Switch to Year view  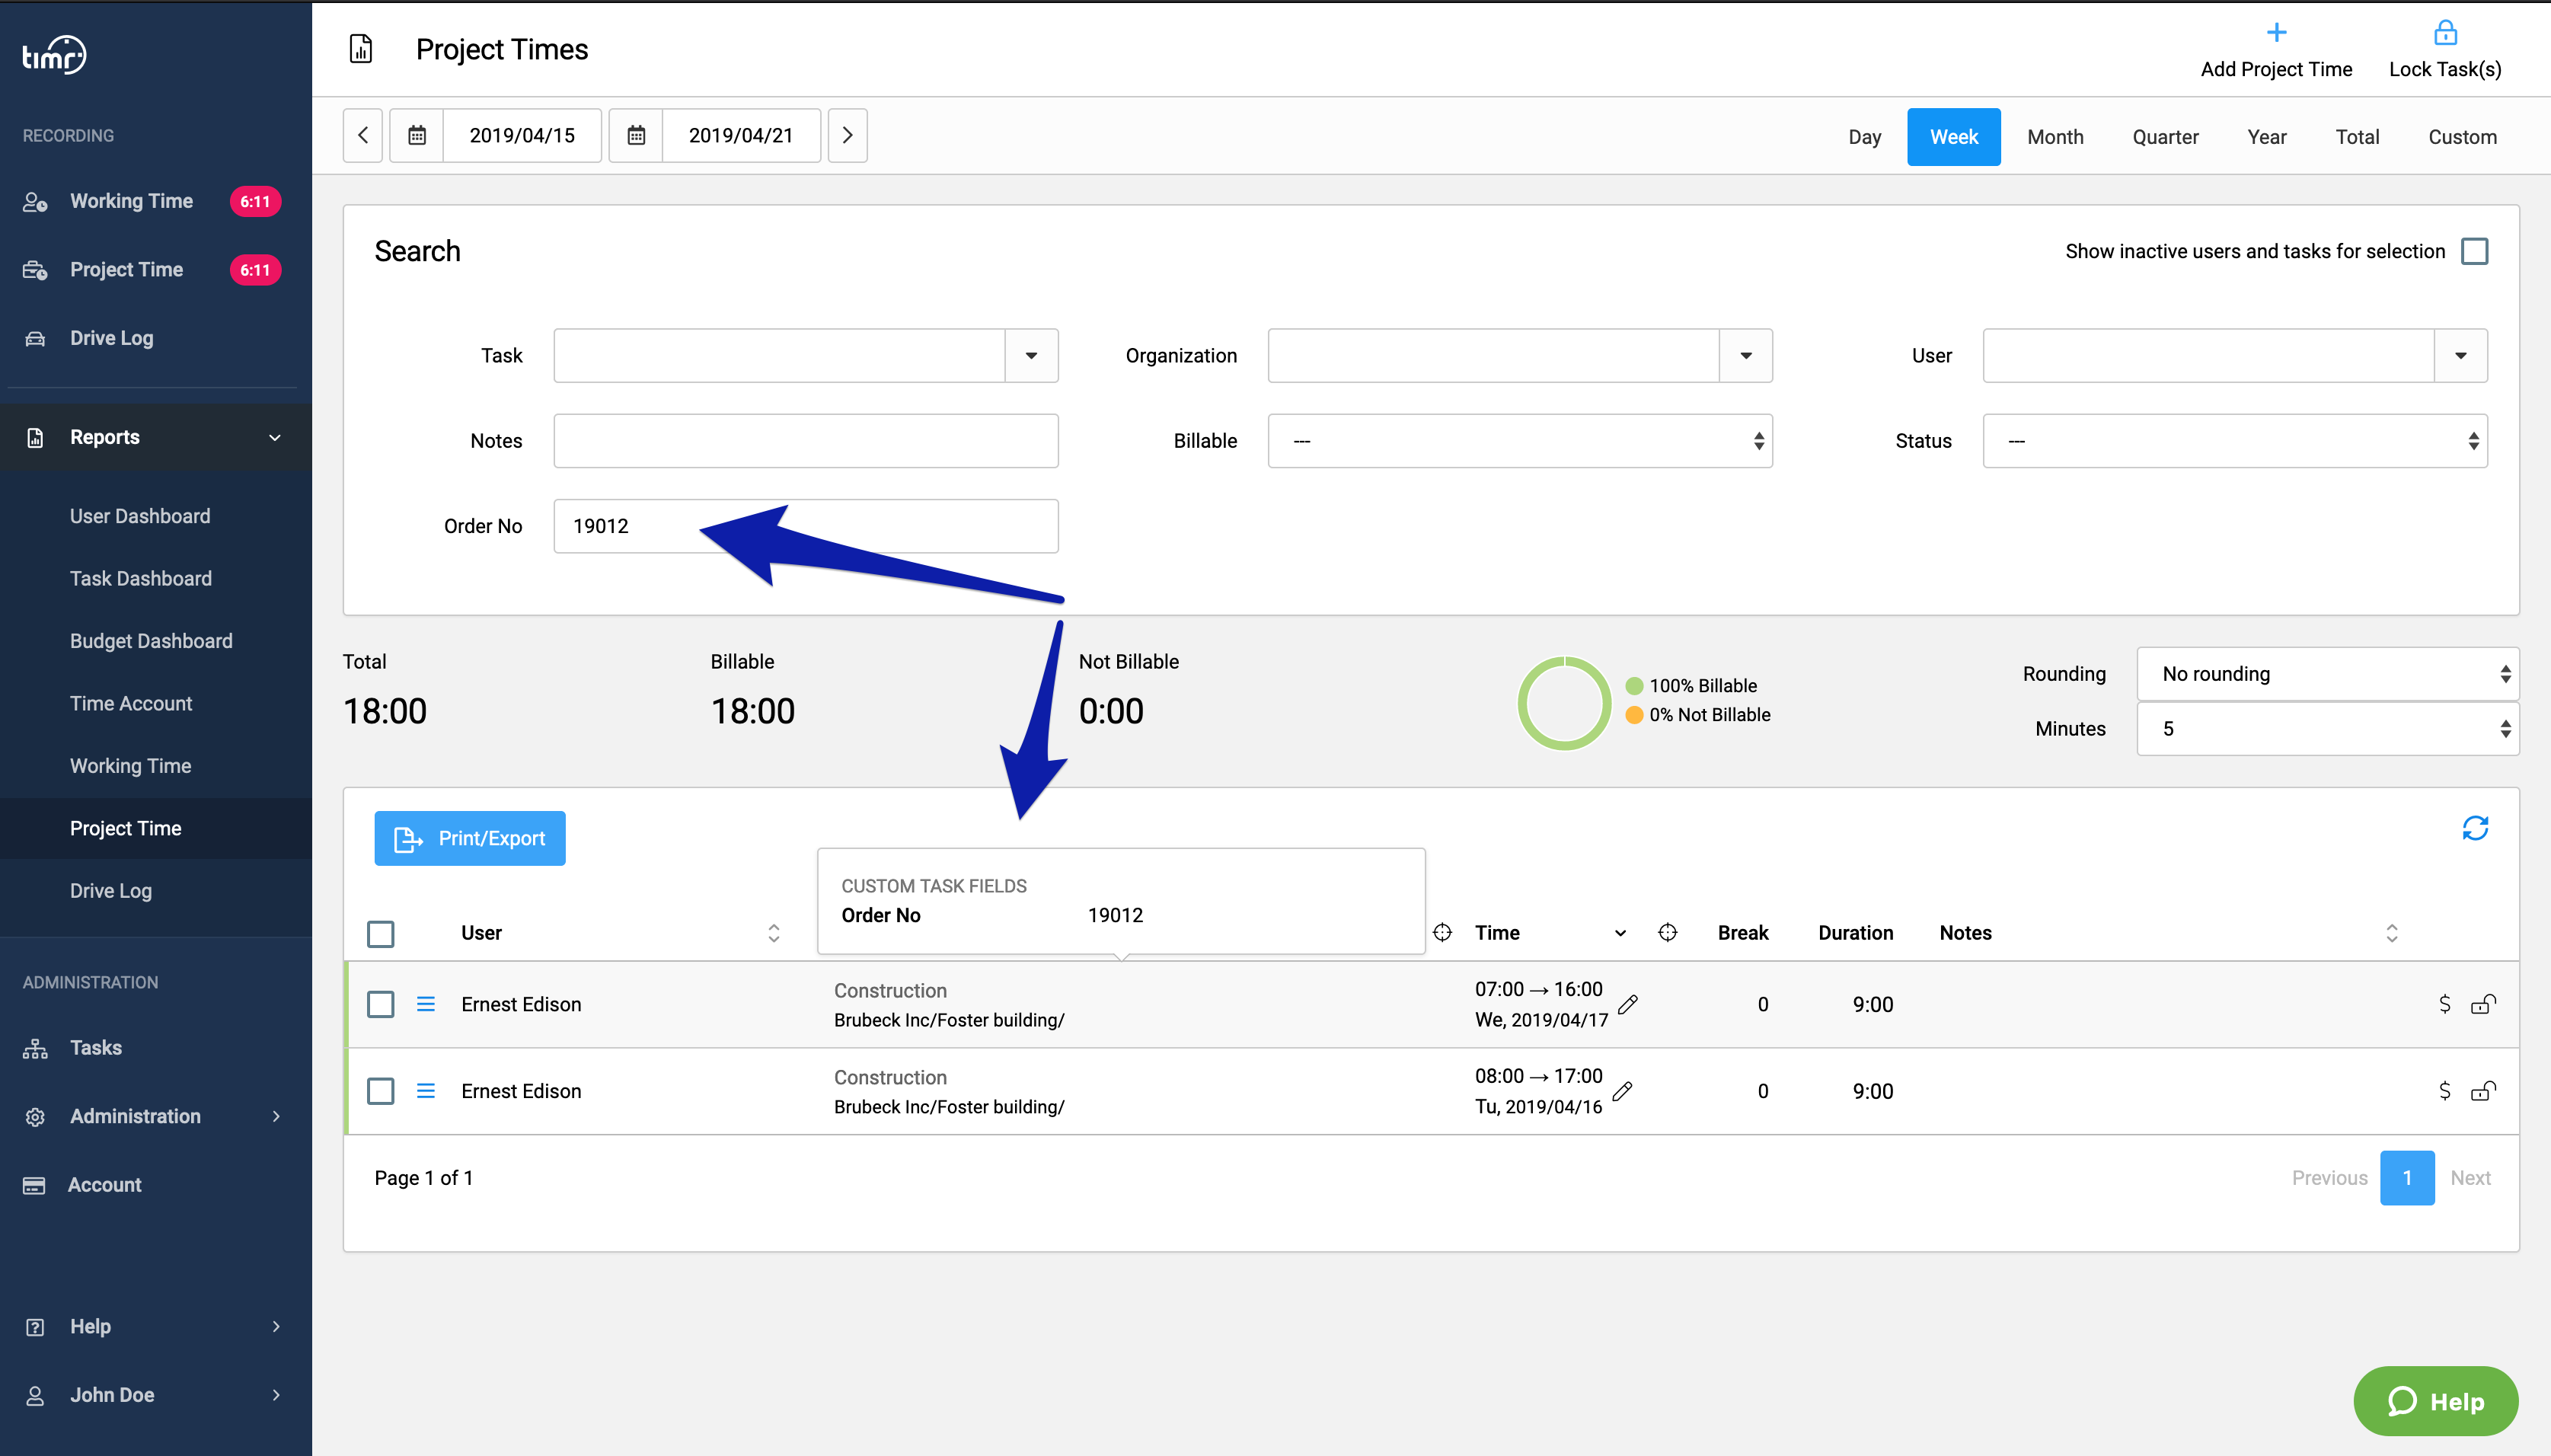tap(2266, 137)
